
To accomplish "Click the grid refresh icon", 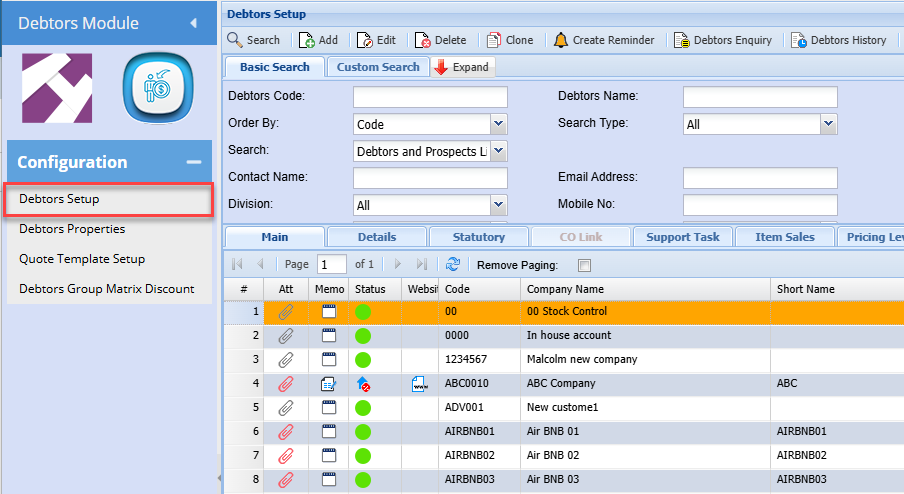I will 453,265.
